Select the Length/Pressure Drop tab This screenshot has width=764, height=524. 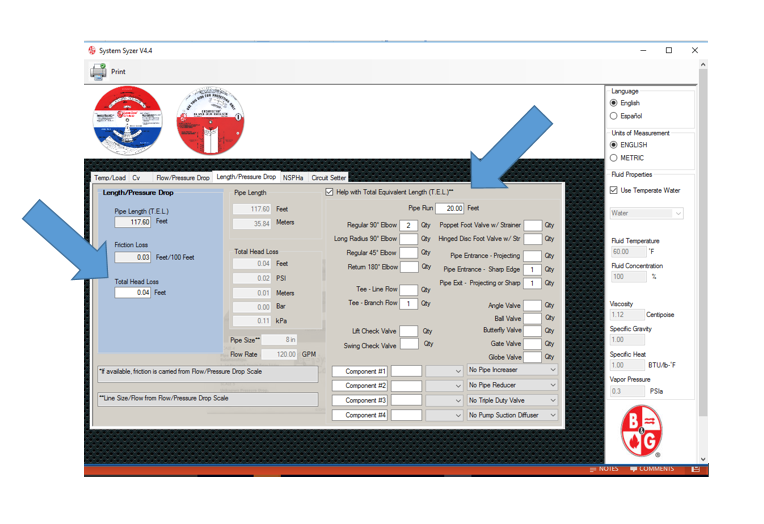pyautogui.click(x=246, y=176)
